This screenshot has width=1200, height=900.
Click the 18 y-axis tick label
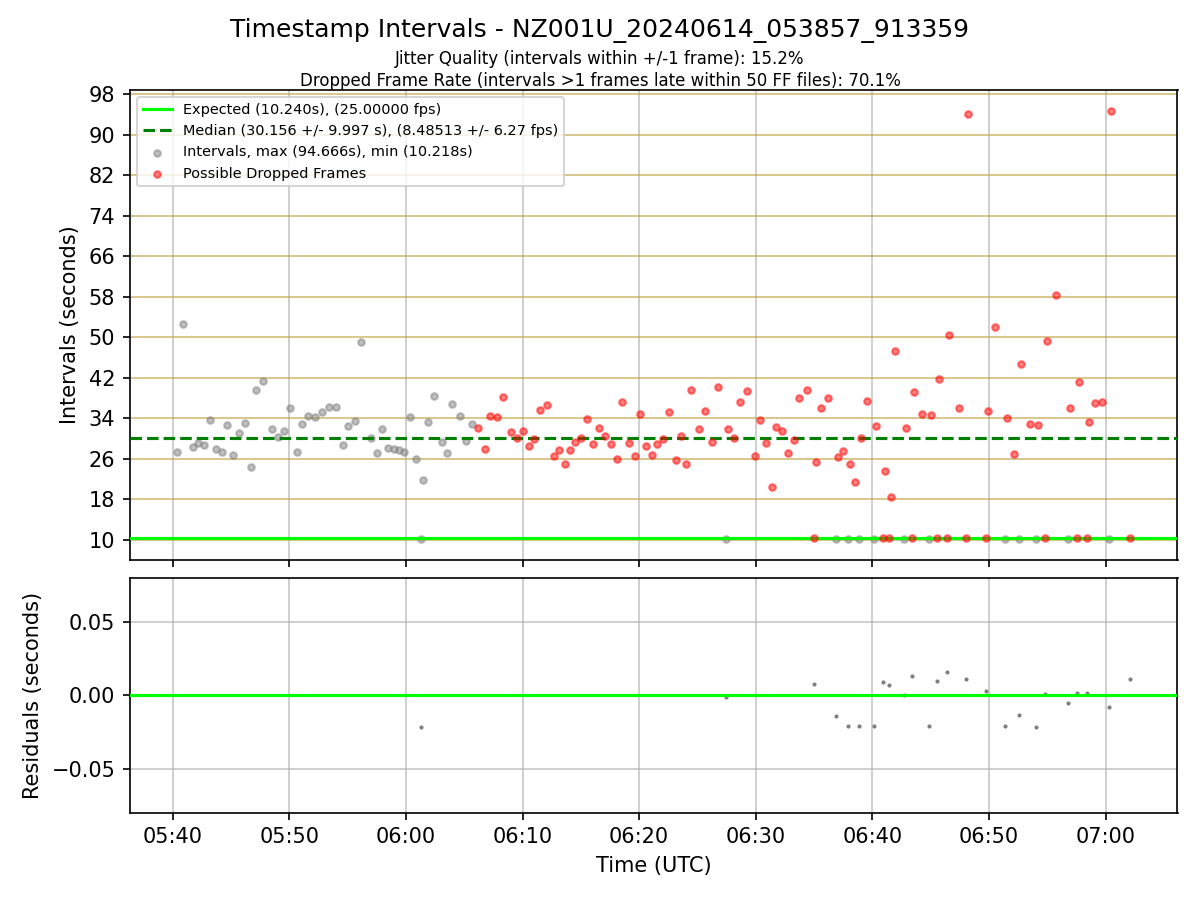pos(103,499)
